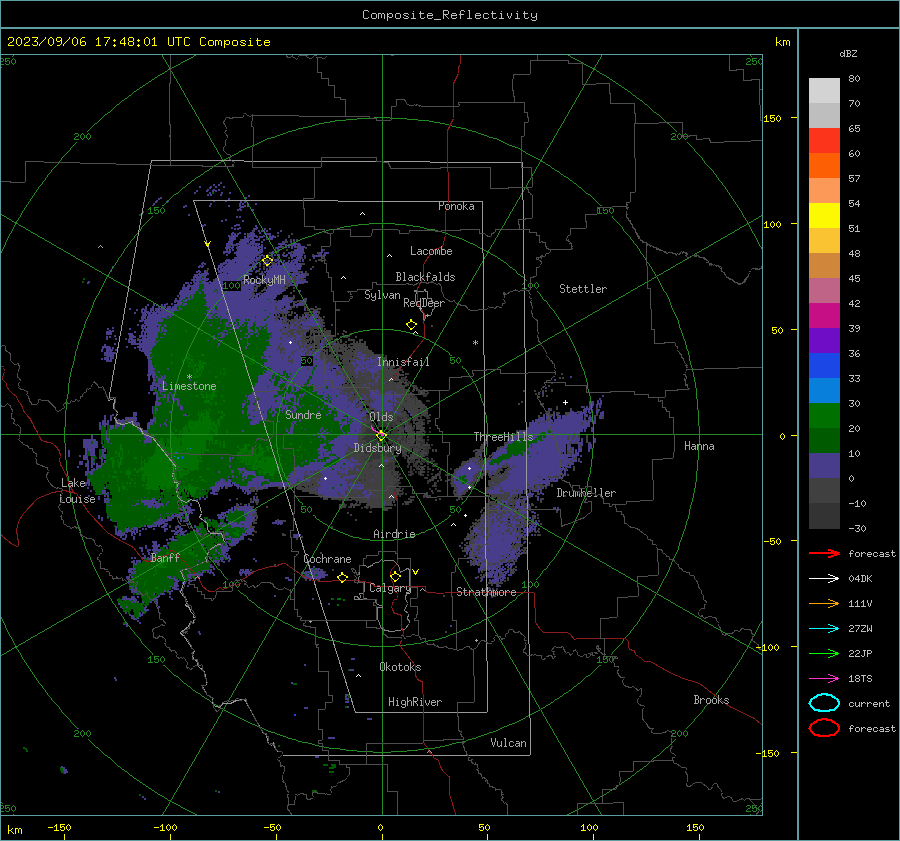Click the yellow diamond marker near Cochrane
Screen dimensions: 900x841
tap(343, 577)
